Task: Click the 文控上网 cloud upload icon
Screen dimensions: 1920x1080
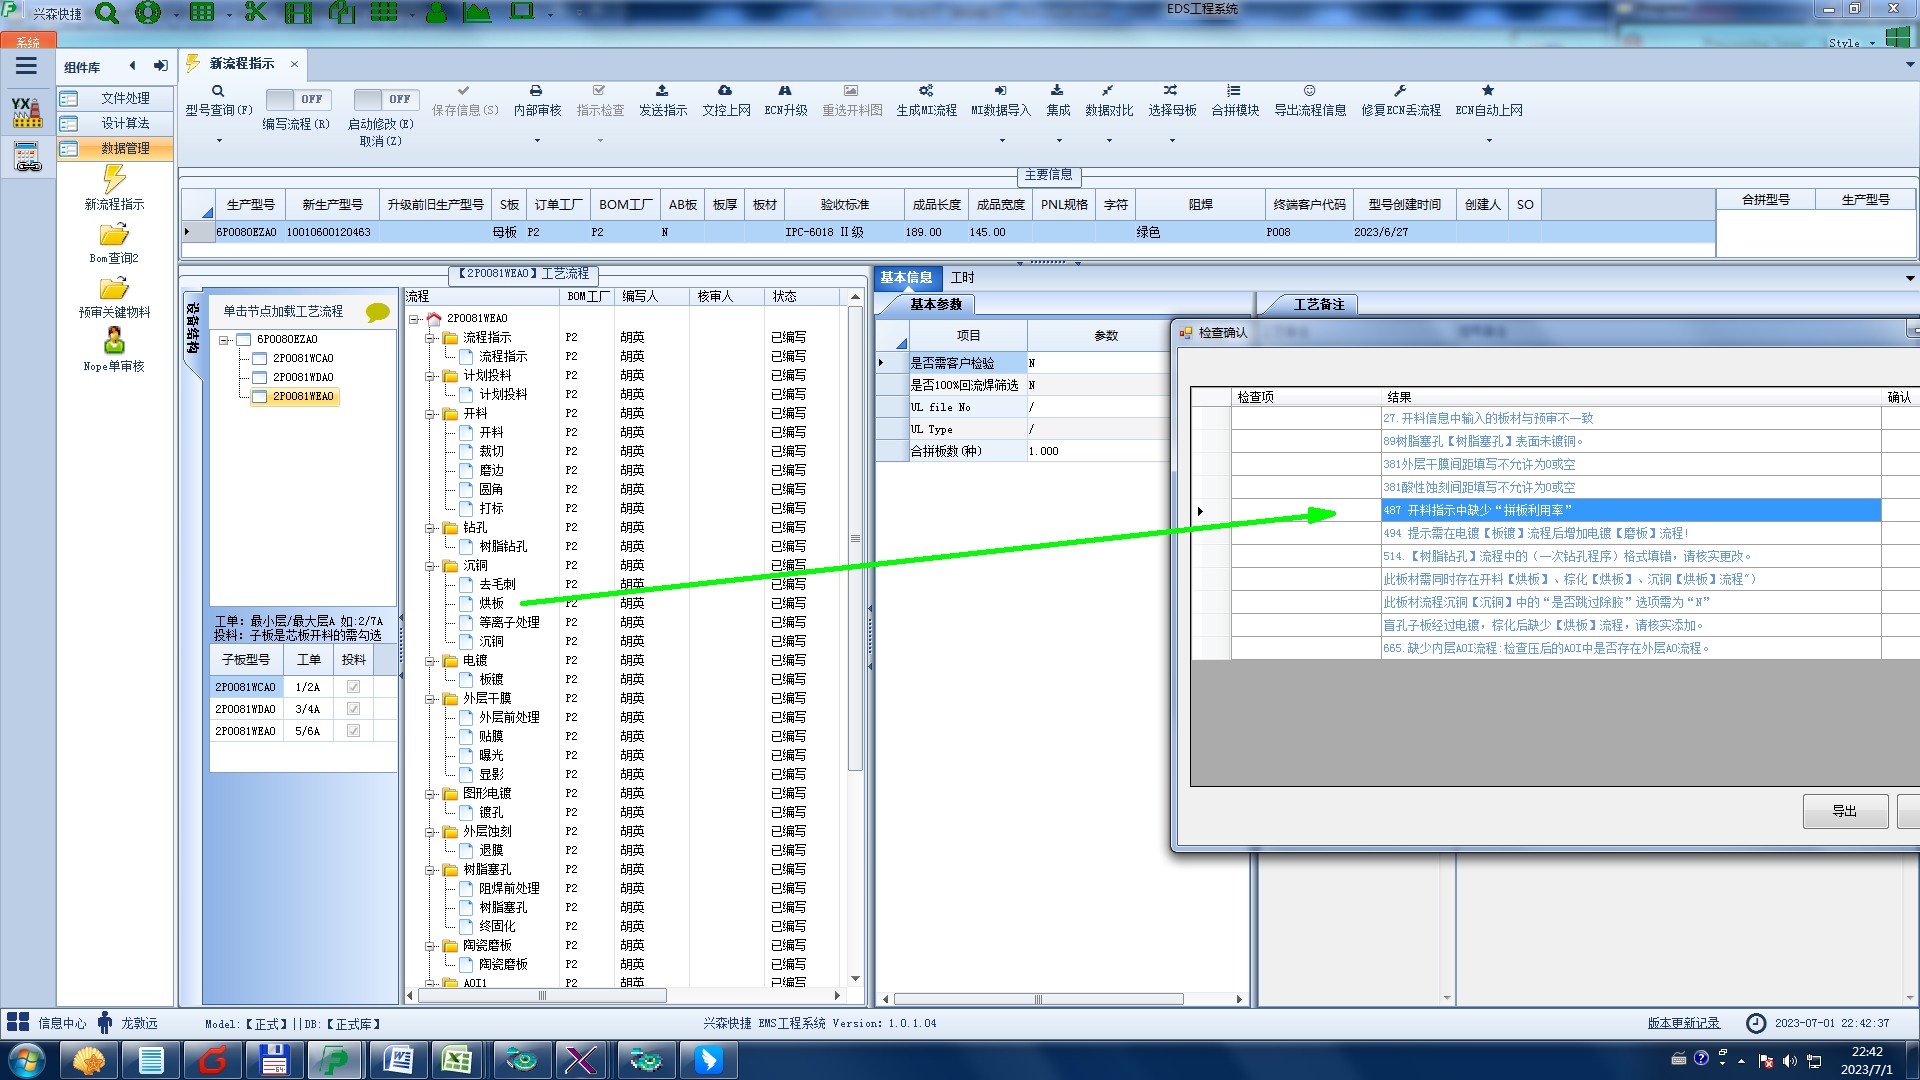Action: (725, 91)
